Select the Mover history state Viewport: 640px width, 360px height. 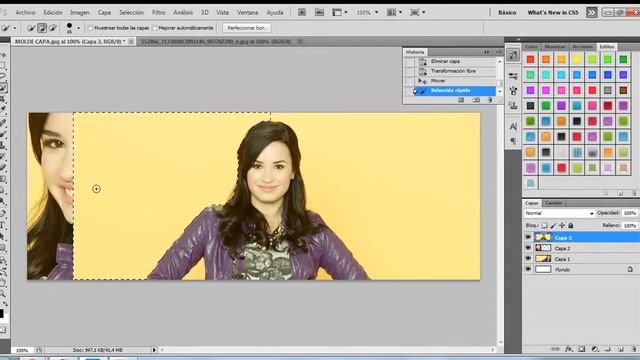tap(438, 81)
